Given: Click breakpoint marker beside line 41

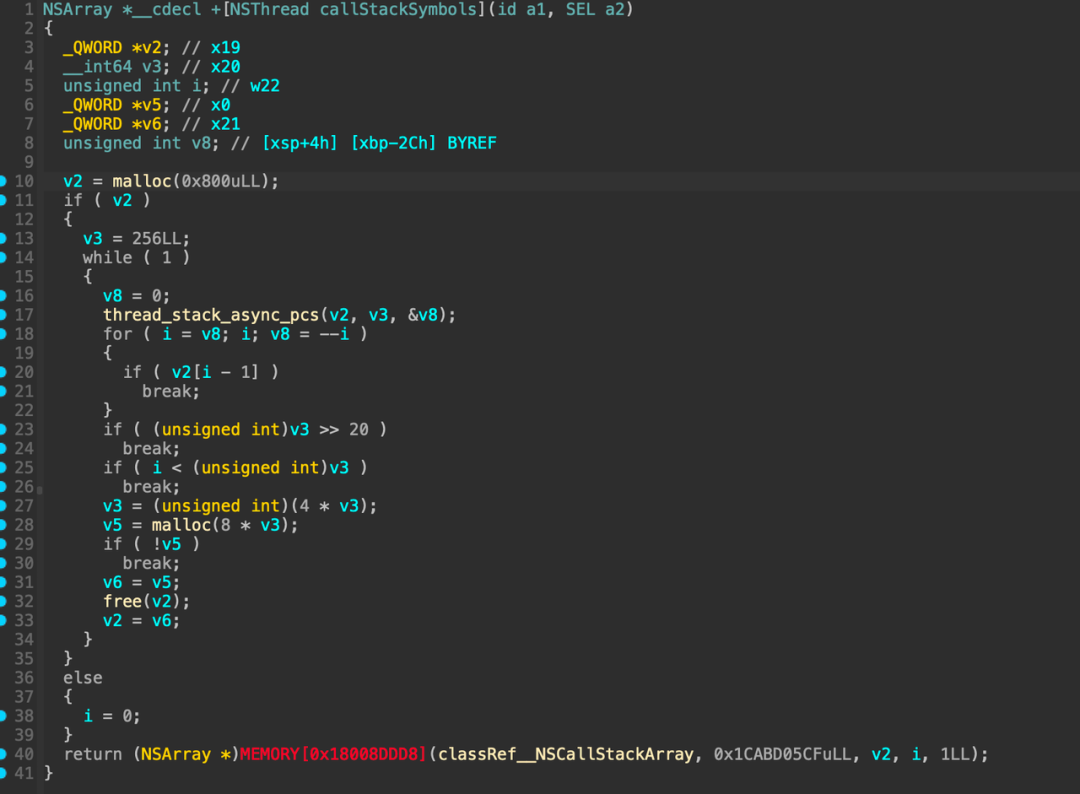Looking at the screenshot, I should point(2,773).
